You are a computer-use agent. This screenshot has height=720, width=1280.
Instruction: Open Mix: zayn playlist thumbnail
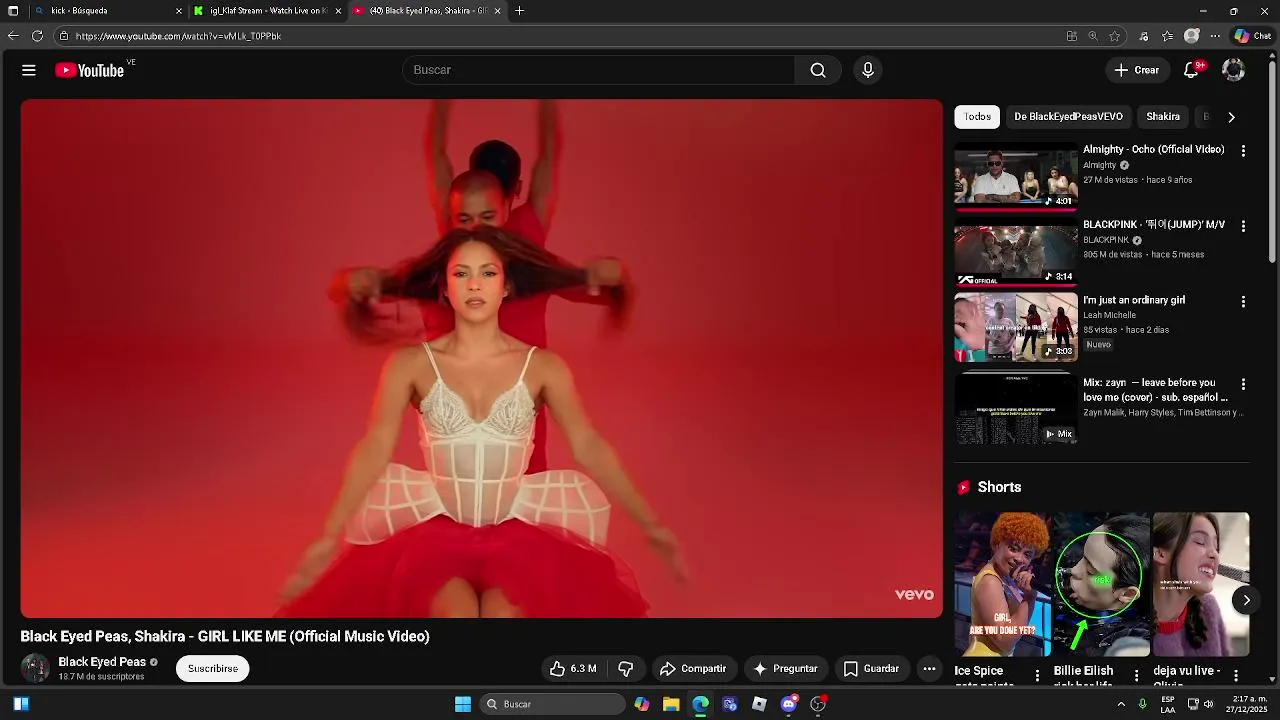coord(1016,409)
